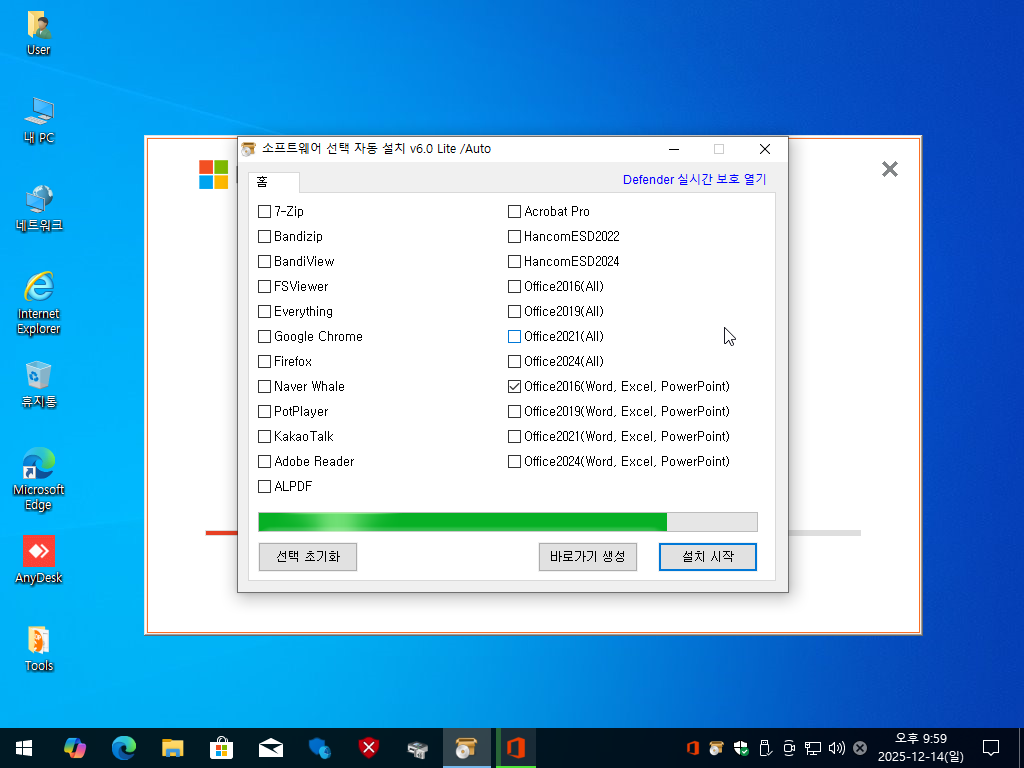Uncheck Office2016(Word, Excel, PowerPoint)

(515, 387)
